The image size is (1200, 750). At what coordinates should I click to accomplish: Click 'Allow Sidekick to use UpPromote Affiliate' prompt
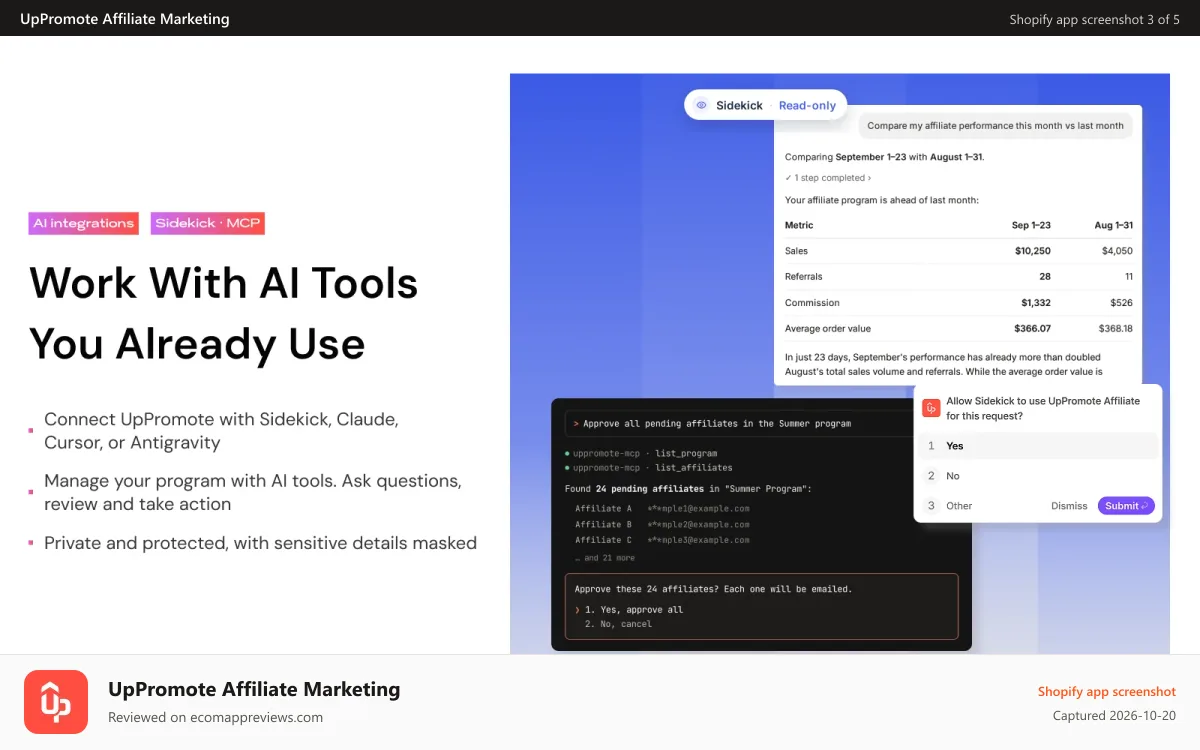1043,408
